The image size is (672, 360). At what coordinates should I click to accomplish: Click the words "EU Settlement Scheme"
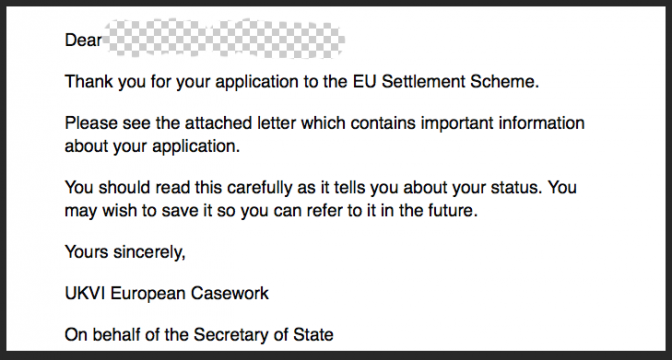(446, 81)
